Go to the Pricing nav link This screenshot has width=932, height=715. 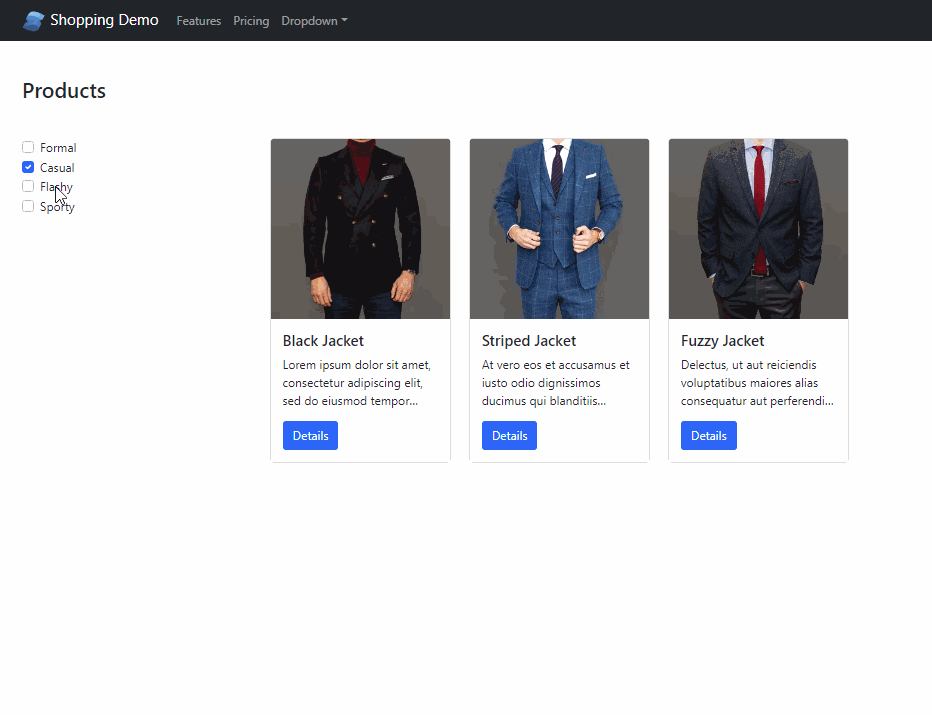(x=251, y=21)
